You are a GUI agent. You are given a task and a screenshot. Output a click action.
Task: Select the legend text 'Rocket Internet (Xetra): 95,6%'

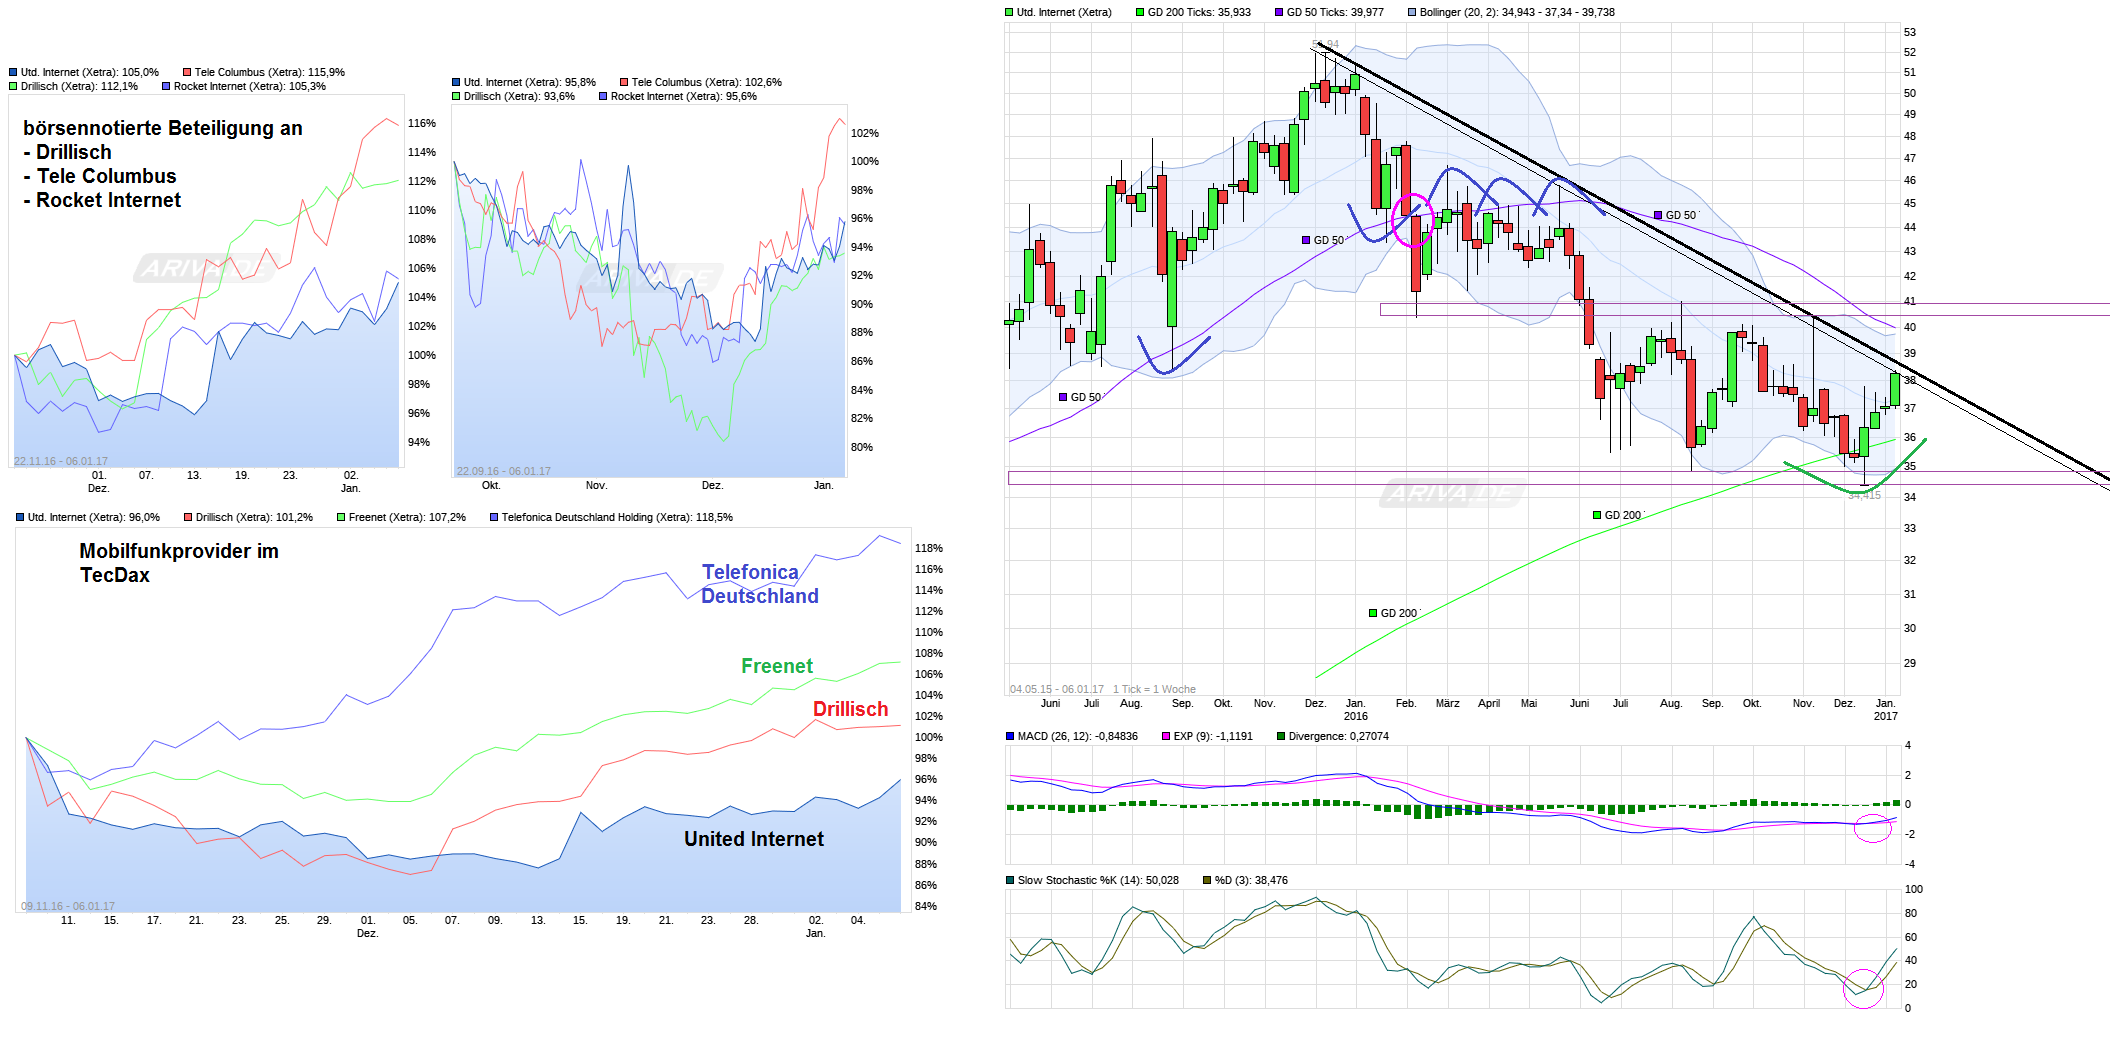[684, 97]
